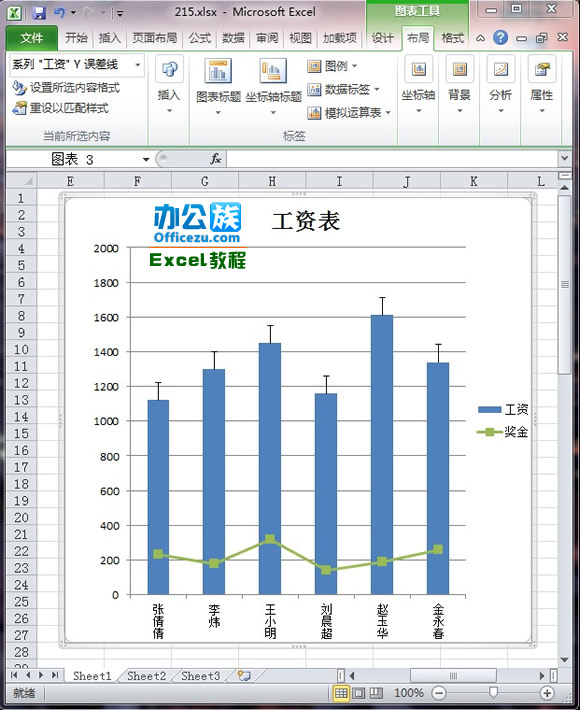Expand the formula bar chevron

564,159
